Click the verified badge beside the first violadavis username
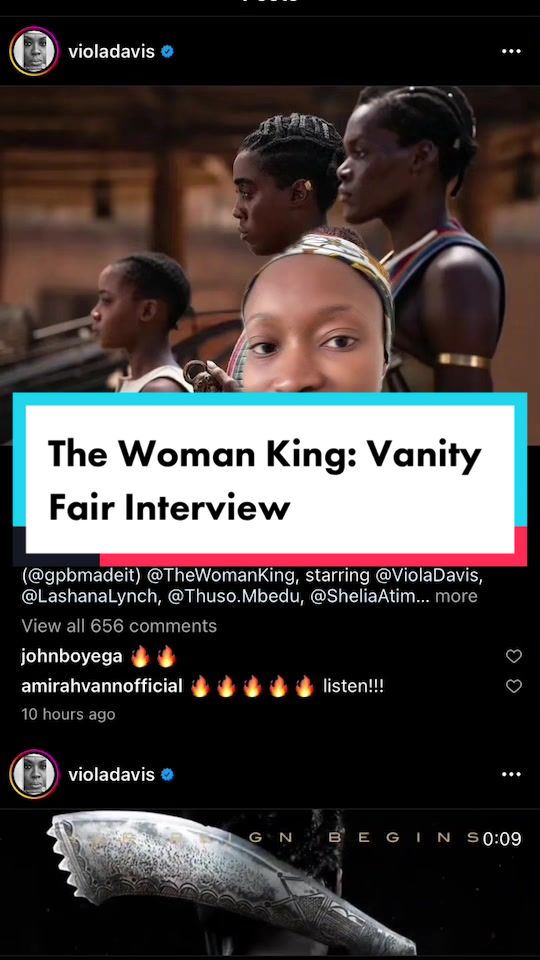The image size is (540, 960). coord(167,52)
